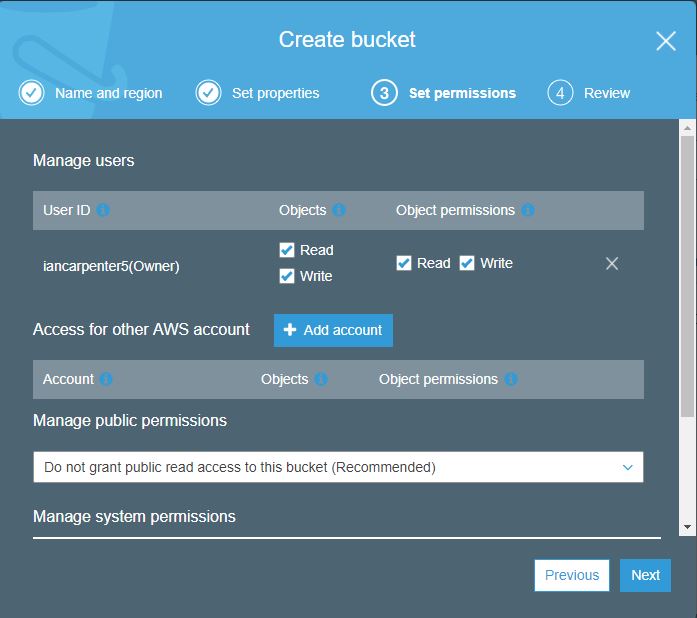Screen dimensions: 697x618
Task: Click info icon by account Object permissions
Action: coord(511,380)
